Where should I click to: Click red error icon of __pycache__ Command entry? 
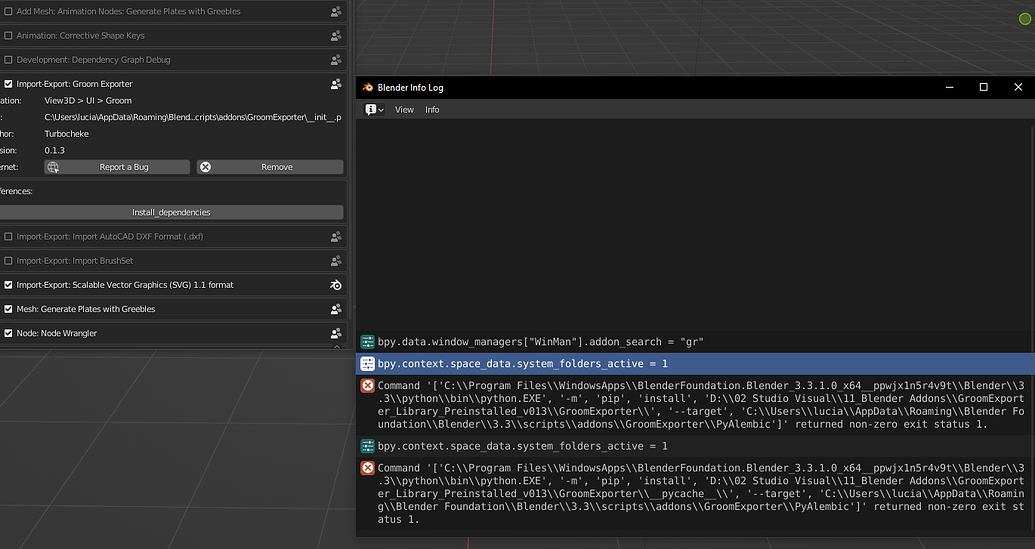[368, 468]
